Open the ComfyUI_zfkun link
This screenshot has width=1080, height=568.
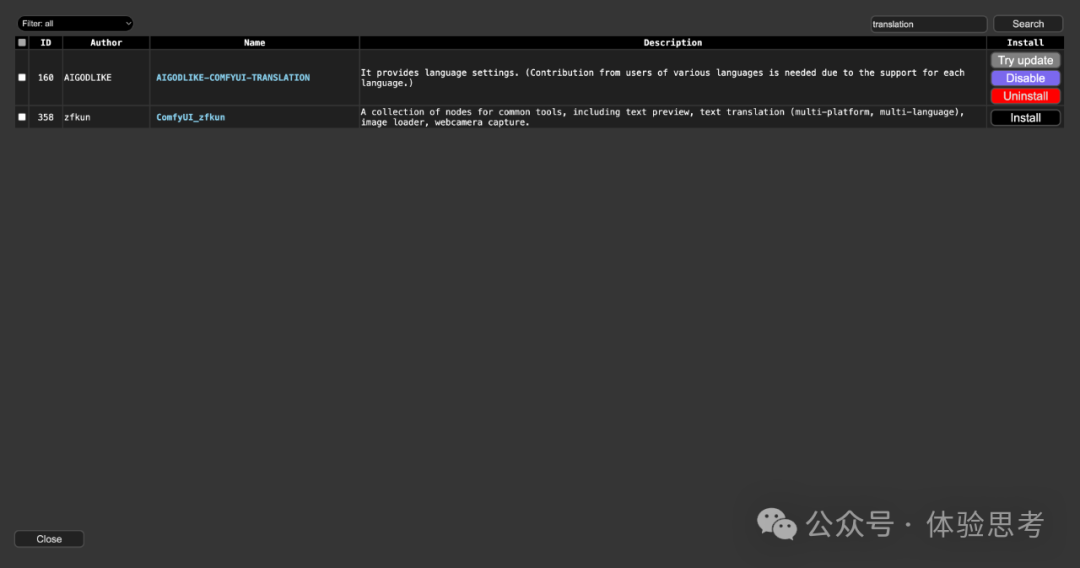(x=190, y=117)
